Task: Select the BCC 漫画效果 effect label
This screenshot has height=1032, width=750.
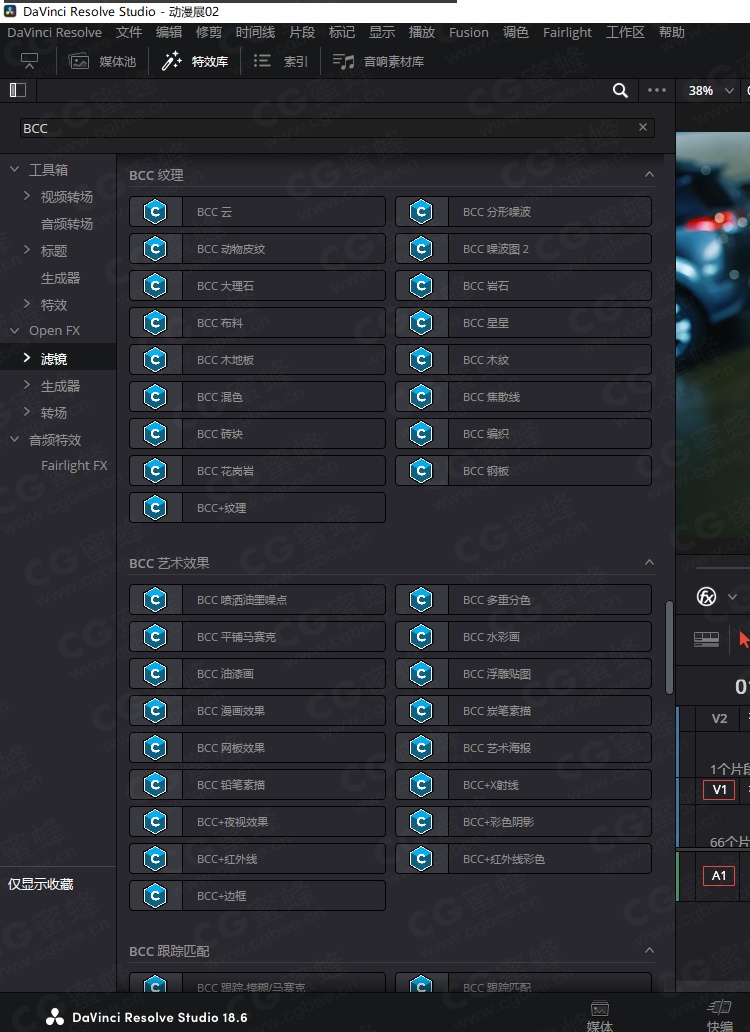Action: point(231,711)
